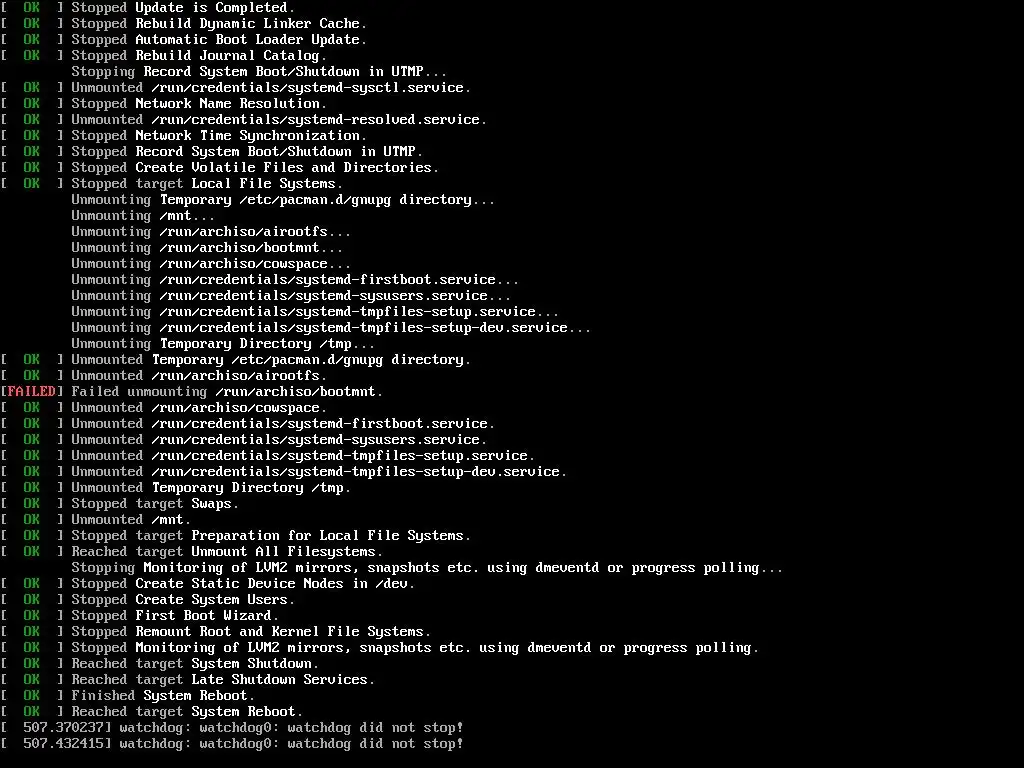This screenshot has width=1024, height=768.
Task: Click 'Unmounting /run/archiso/airootfs...' line
Action: click(211, 232)
